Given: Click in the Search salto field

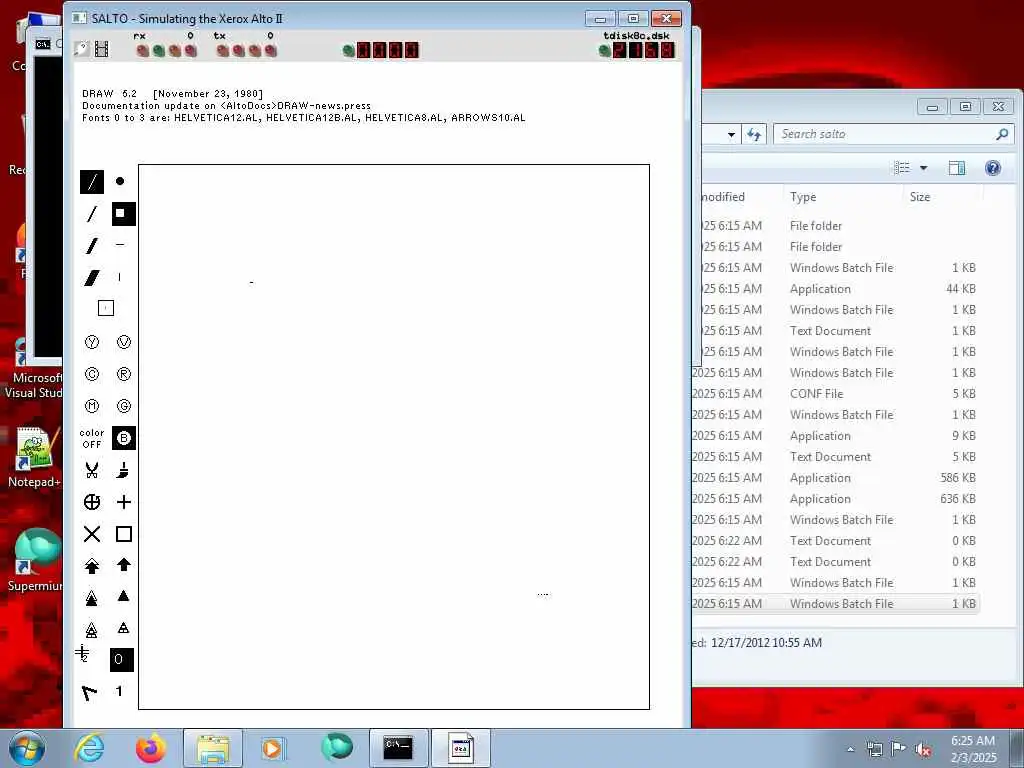Looking at the screenshot, I should pyautogui.click(x=893, y=134).
